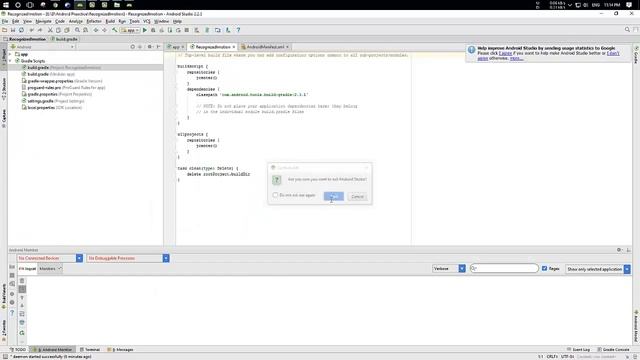Screen dimensions: 640x360
Task: Click the Find magnifier toolbar icon
Action: point(77,30)
